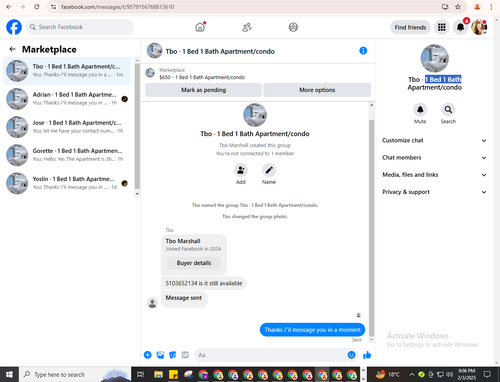Choose a sticker icon in composer
This screenshot has width=500, height=382.
172,355
